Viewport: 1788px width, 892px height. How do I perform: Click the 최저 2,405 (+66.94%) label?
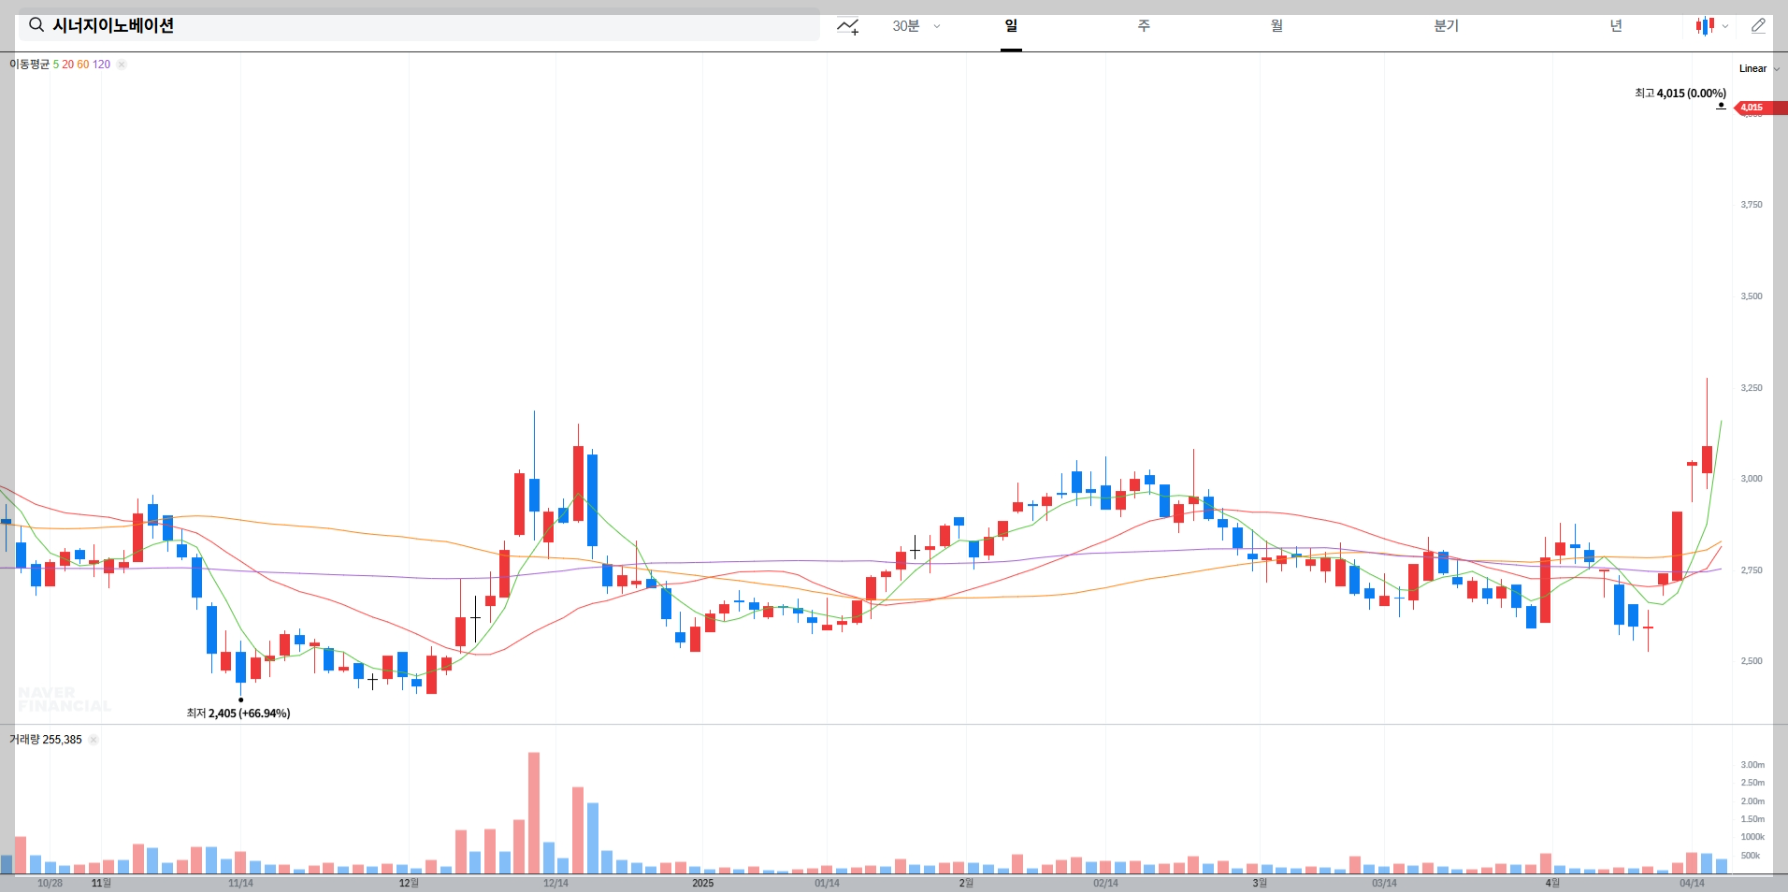coord(238,713)
